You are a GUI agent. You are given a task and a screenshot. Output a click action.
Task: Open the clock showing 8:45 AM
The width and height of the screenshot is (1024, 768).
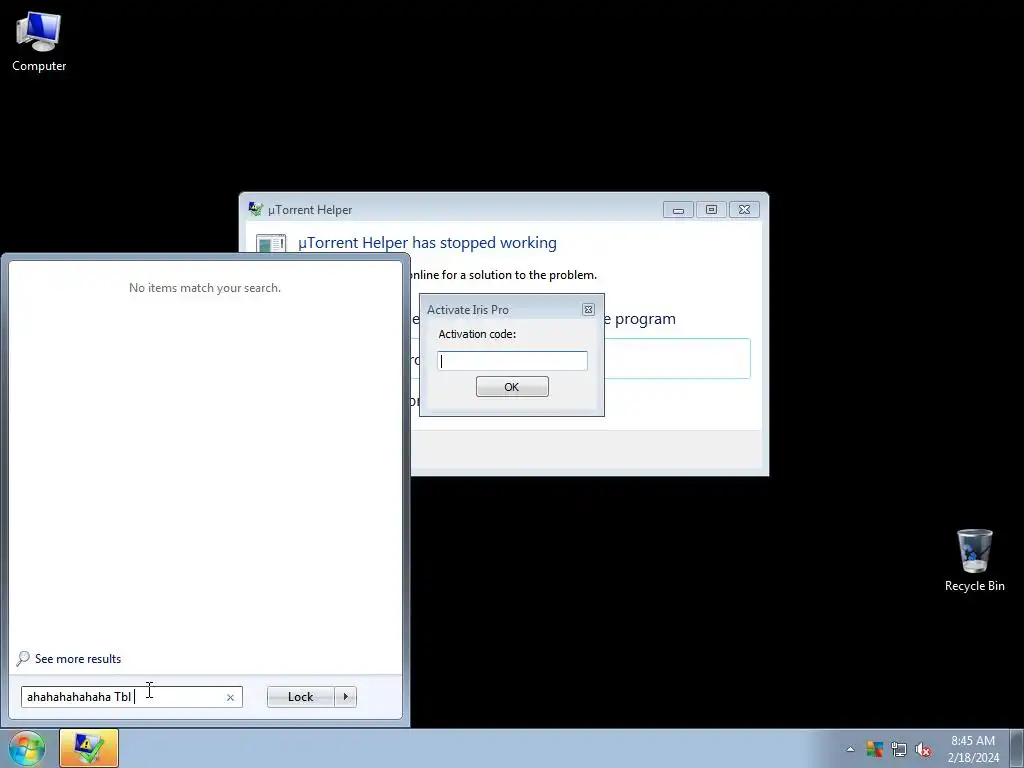tap(973, 748)
